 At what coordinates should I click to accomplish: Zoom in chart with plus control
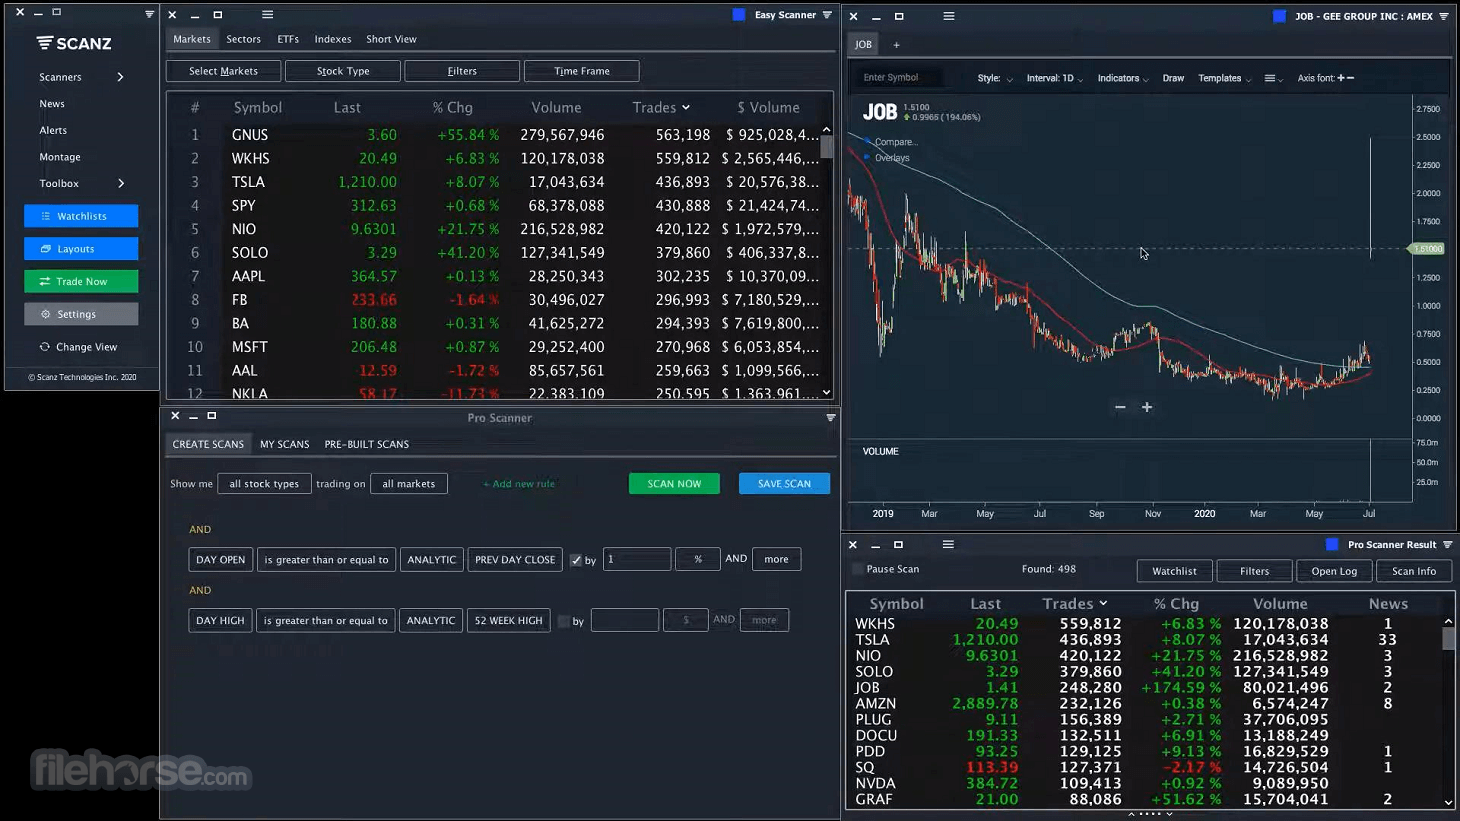[1147, 407]
